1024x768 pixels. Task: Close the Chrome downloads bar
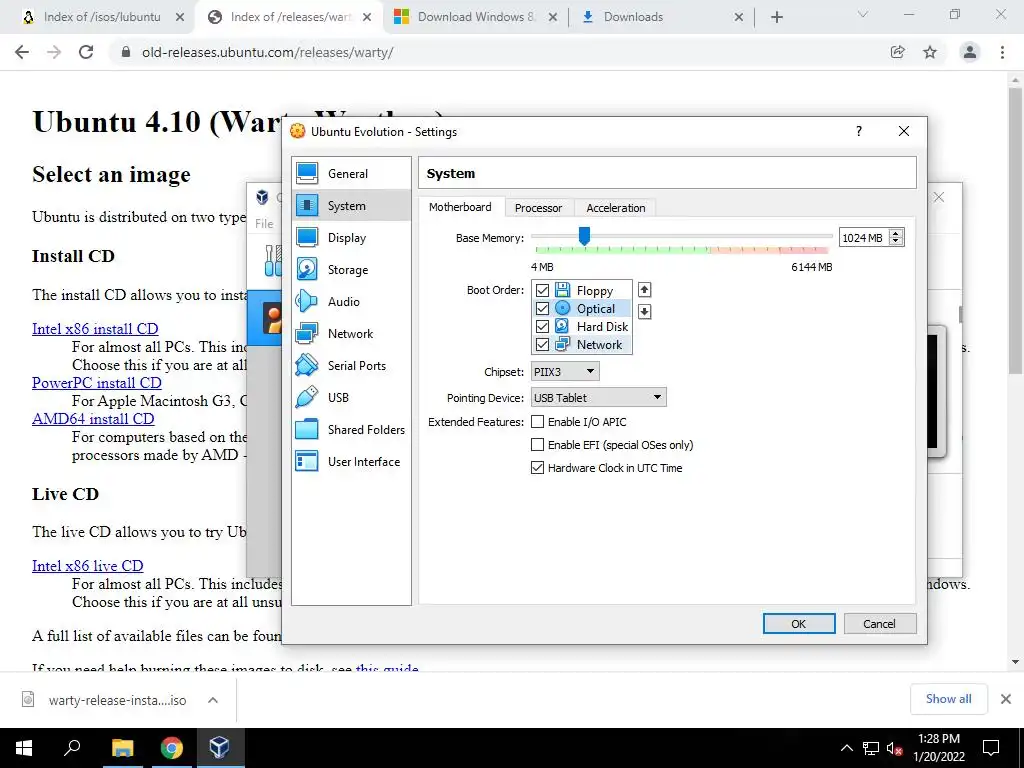tap(1006, 699)
